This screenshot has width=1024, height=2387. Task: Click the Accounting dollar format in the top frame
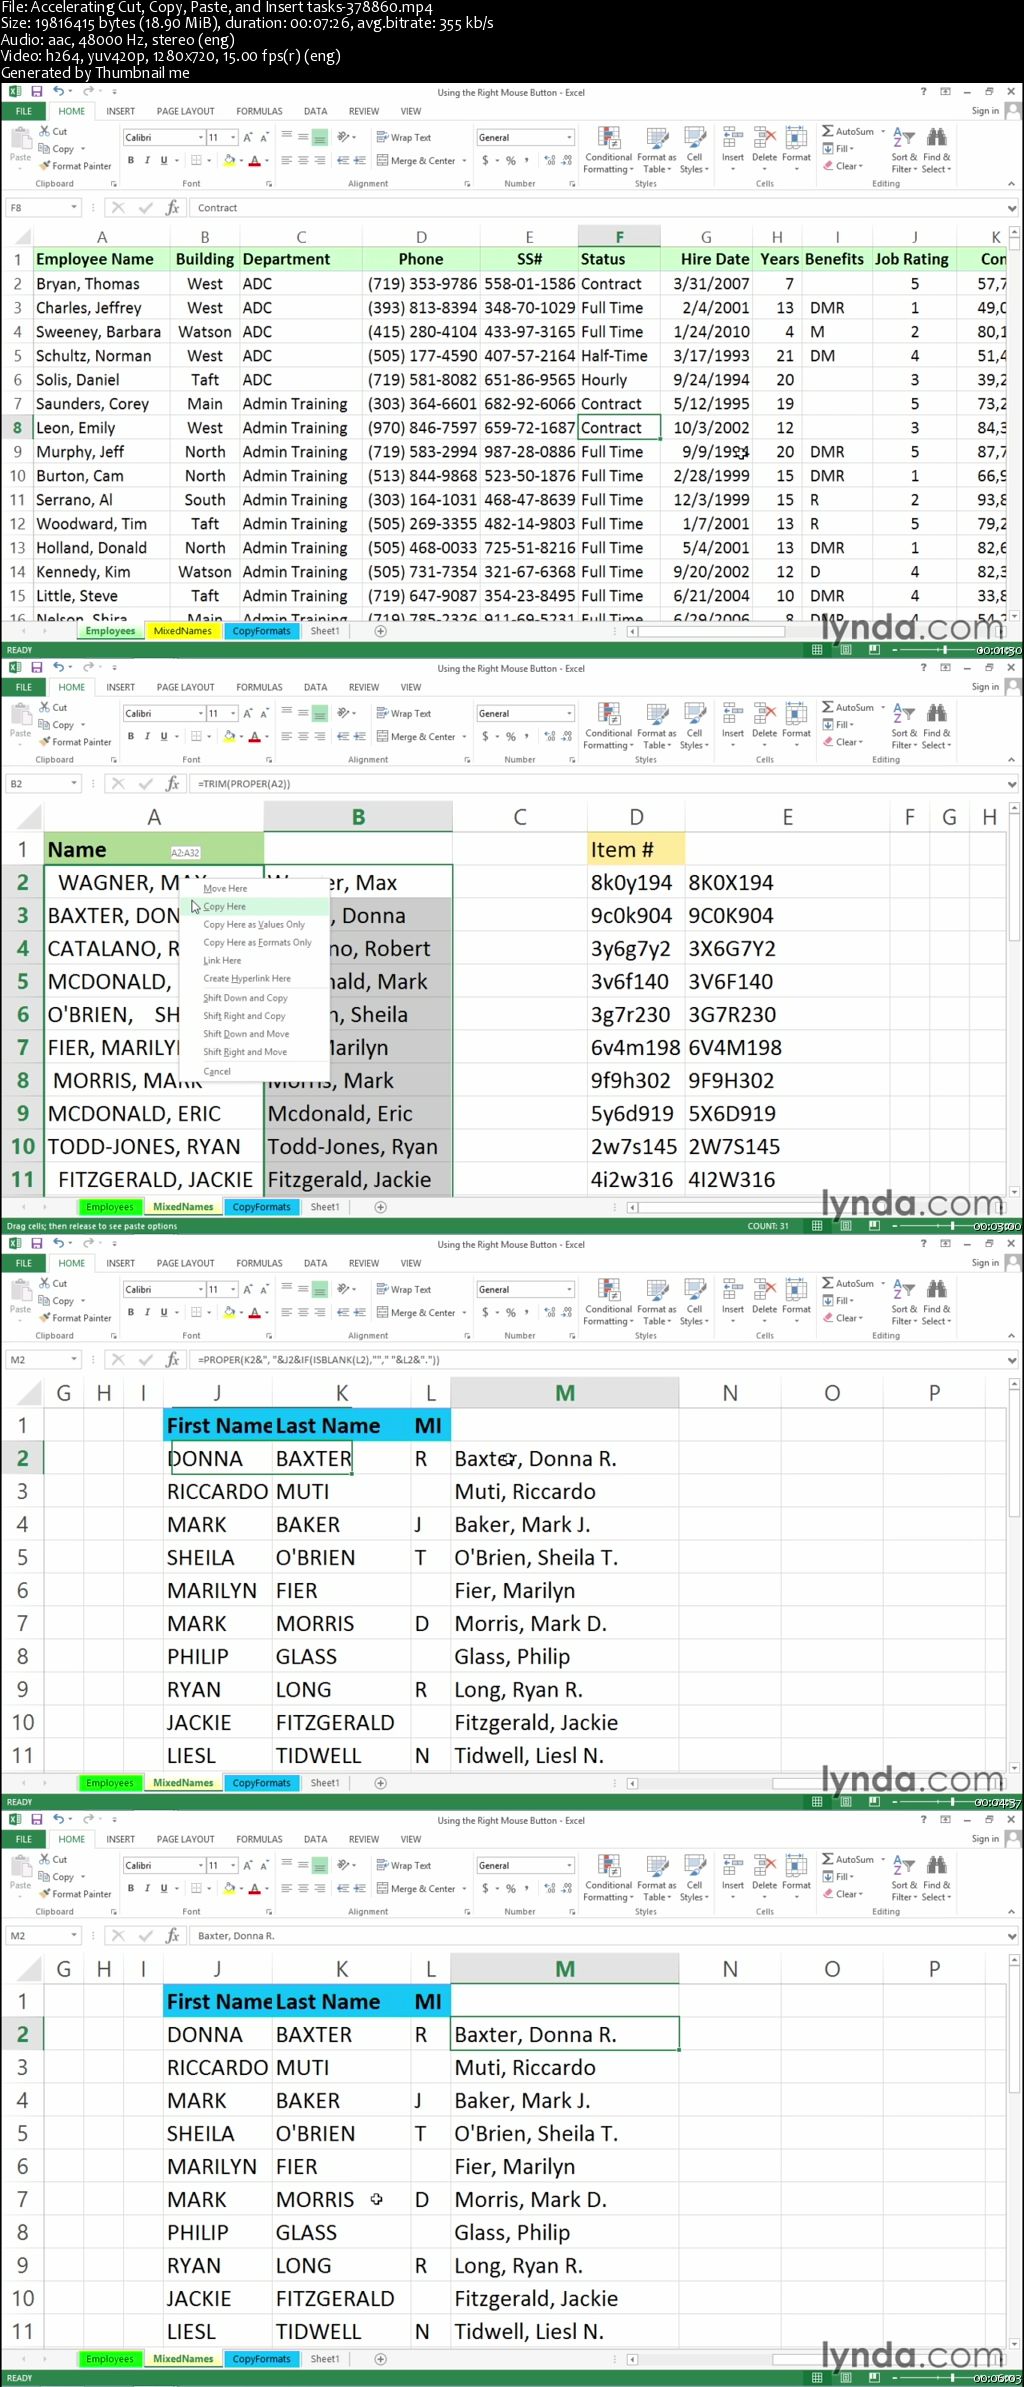coord(485,160)
